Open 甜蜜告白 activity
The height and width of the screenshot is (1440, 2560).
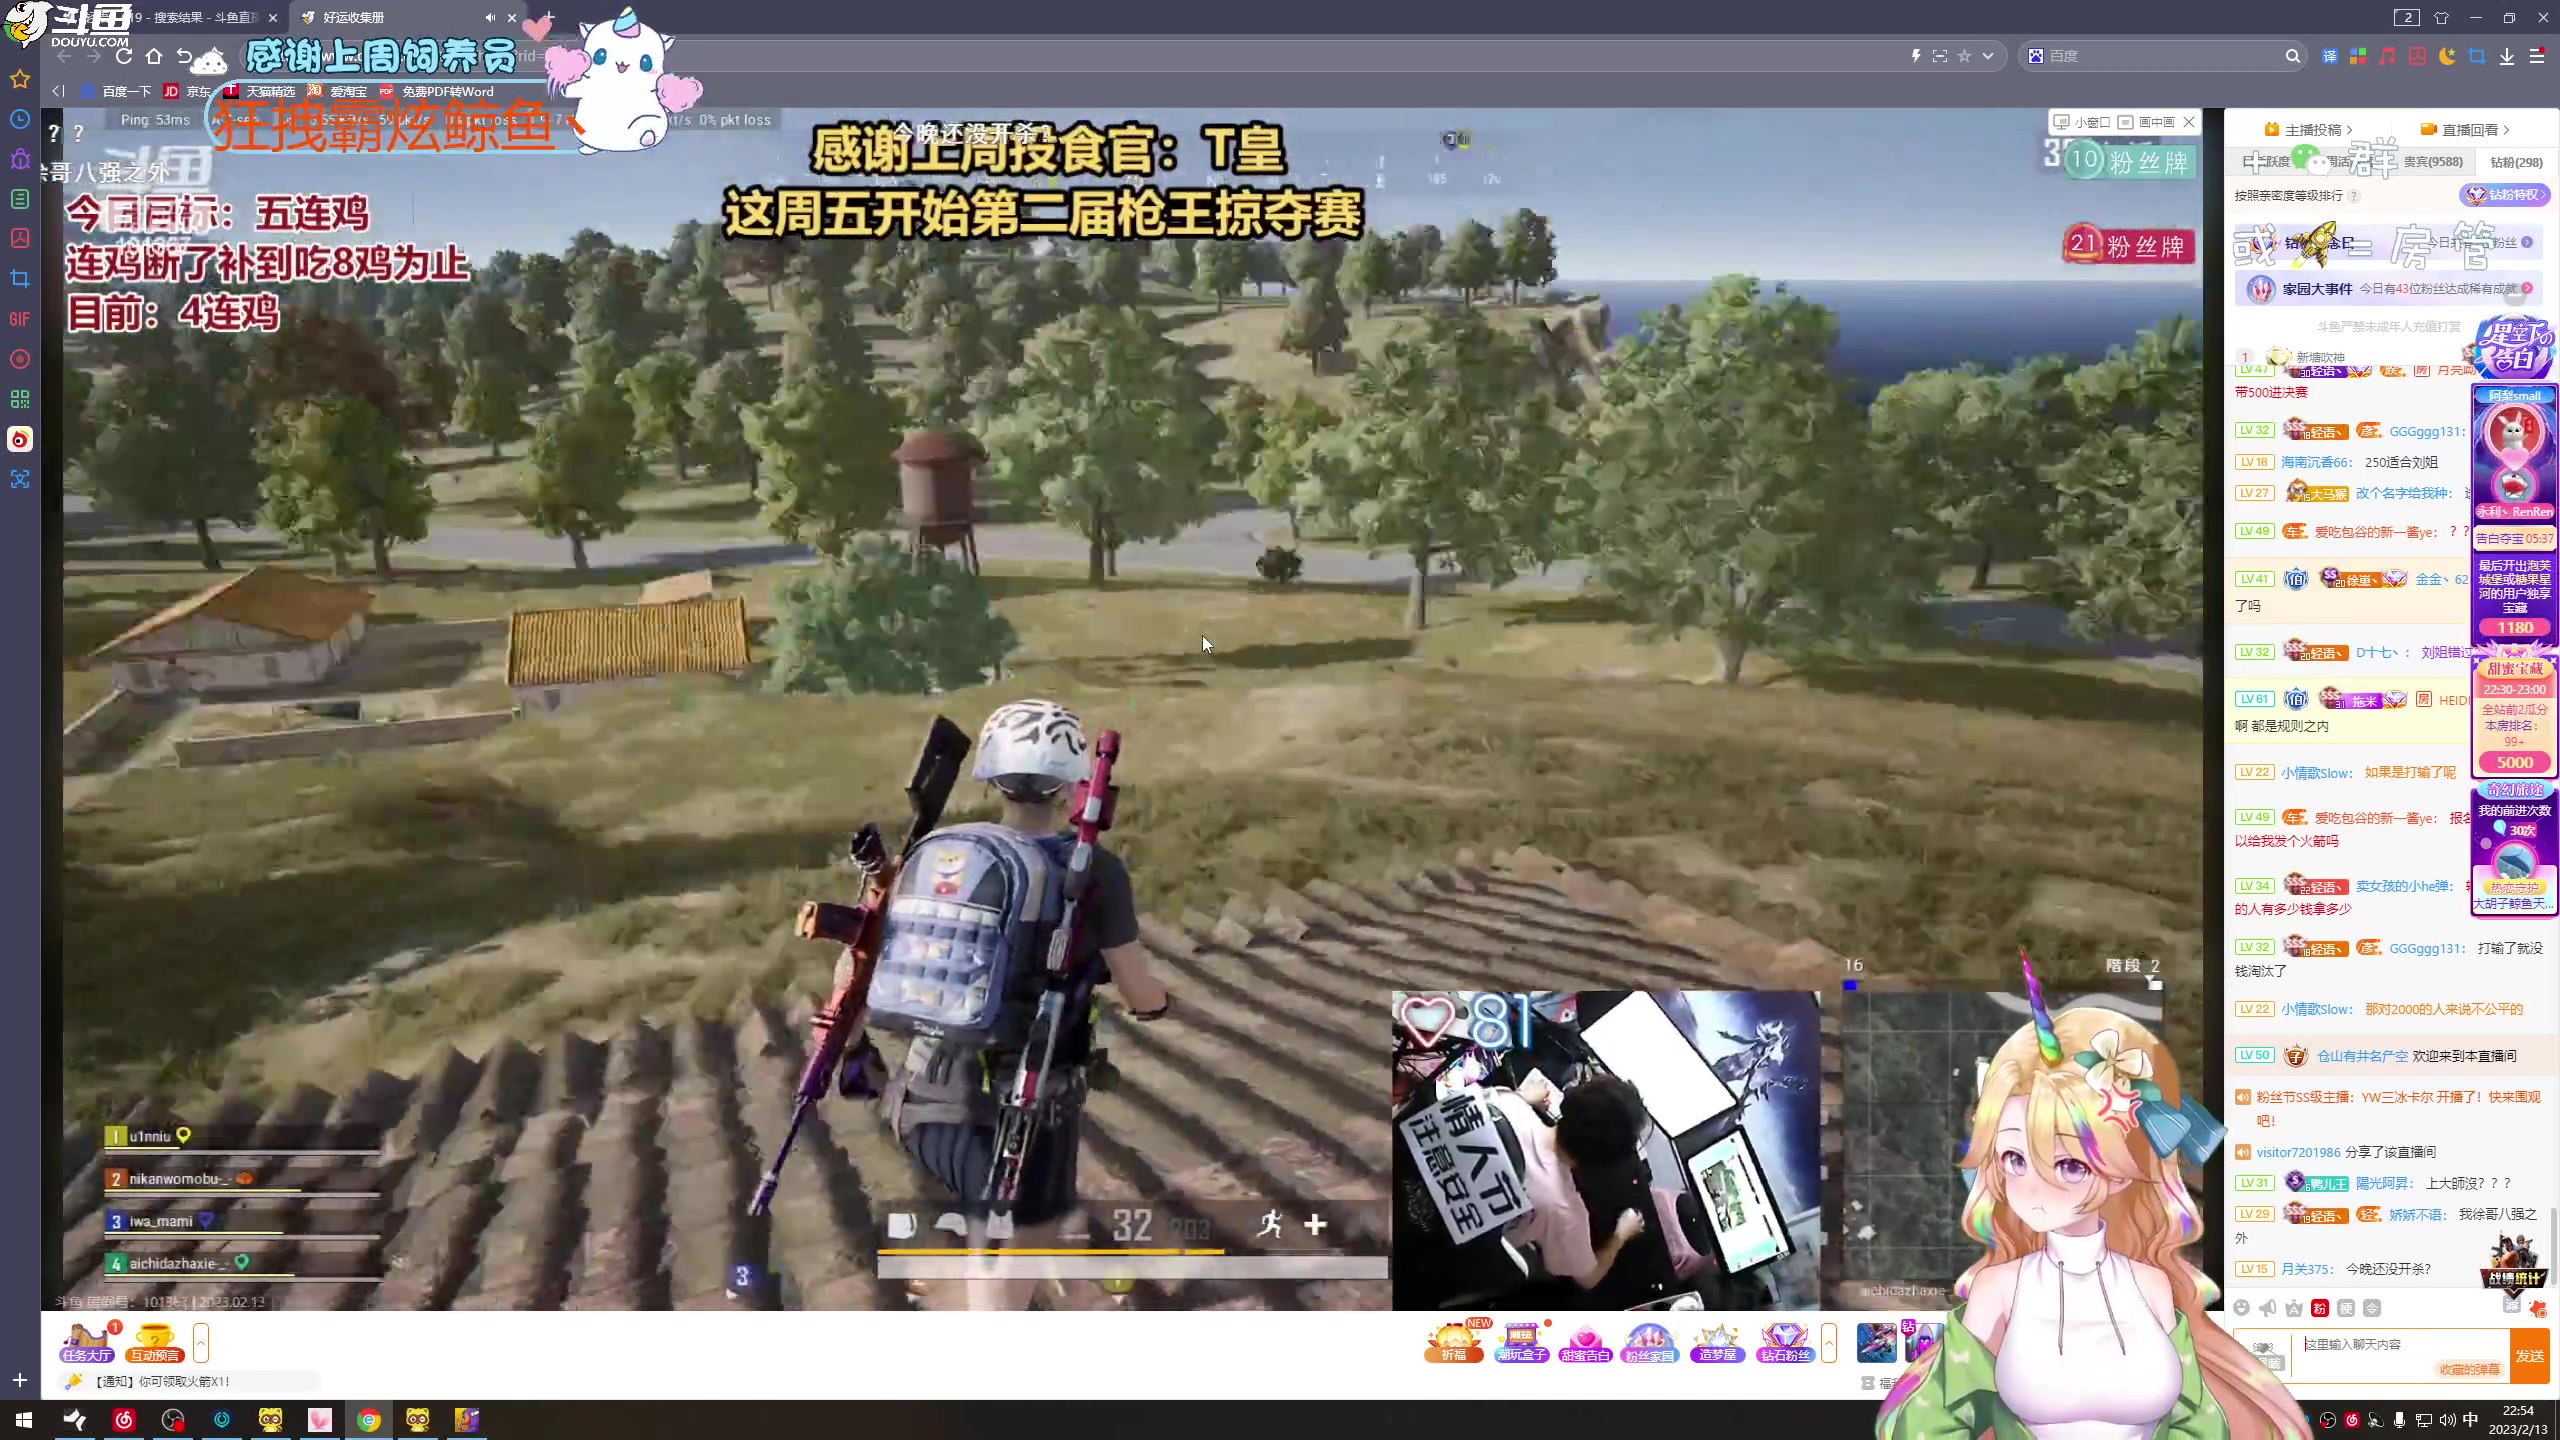coord(1585,1343)
